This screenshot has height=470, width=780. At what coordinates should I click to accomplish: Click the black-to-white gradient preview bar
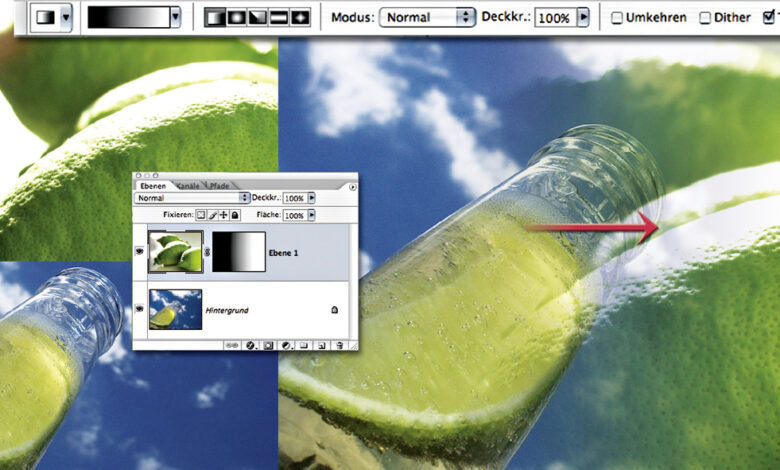click(129, 17)
